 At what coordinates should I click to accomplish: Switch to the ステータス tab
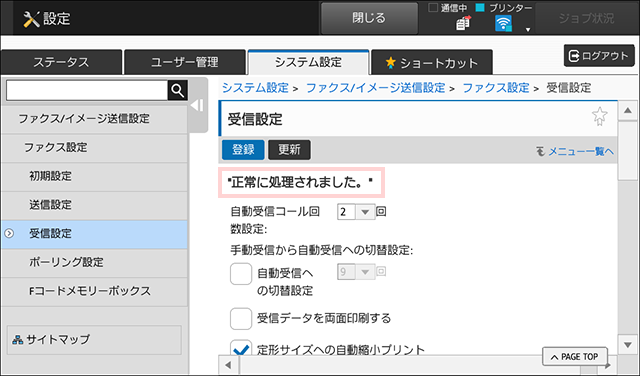coord(61,62)
